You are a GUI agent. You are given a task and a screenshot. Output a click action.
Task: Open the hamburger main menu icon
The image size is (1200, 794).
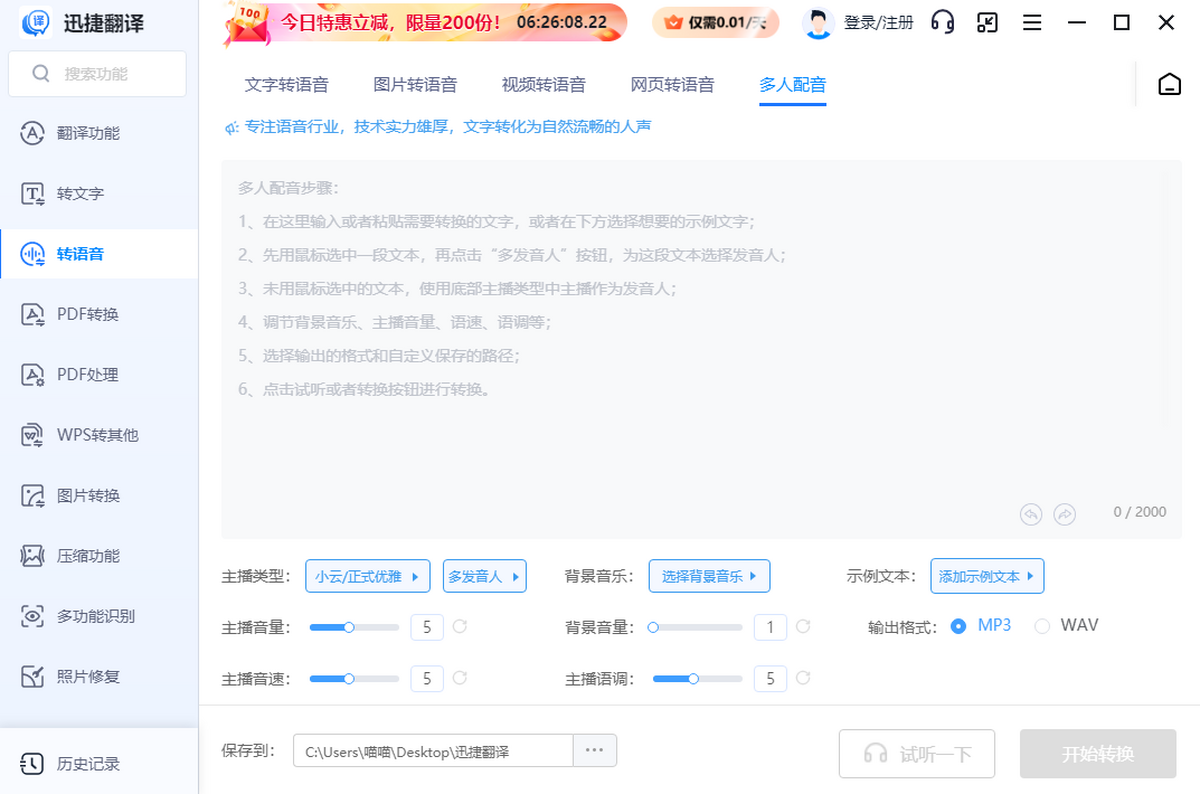click(1032, 22)
